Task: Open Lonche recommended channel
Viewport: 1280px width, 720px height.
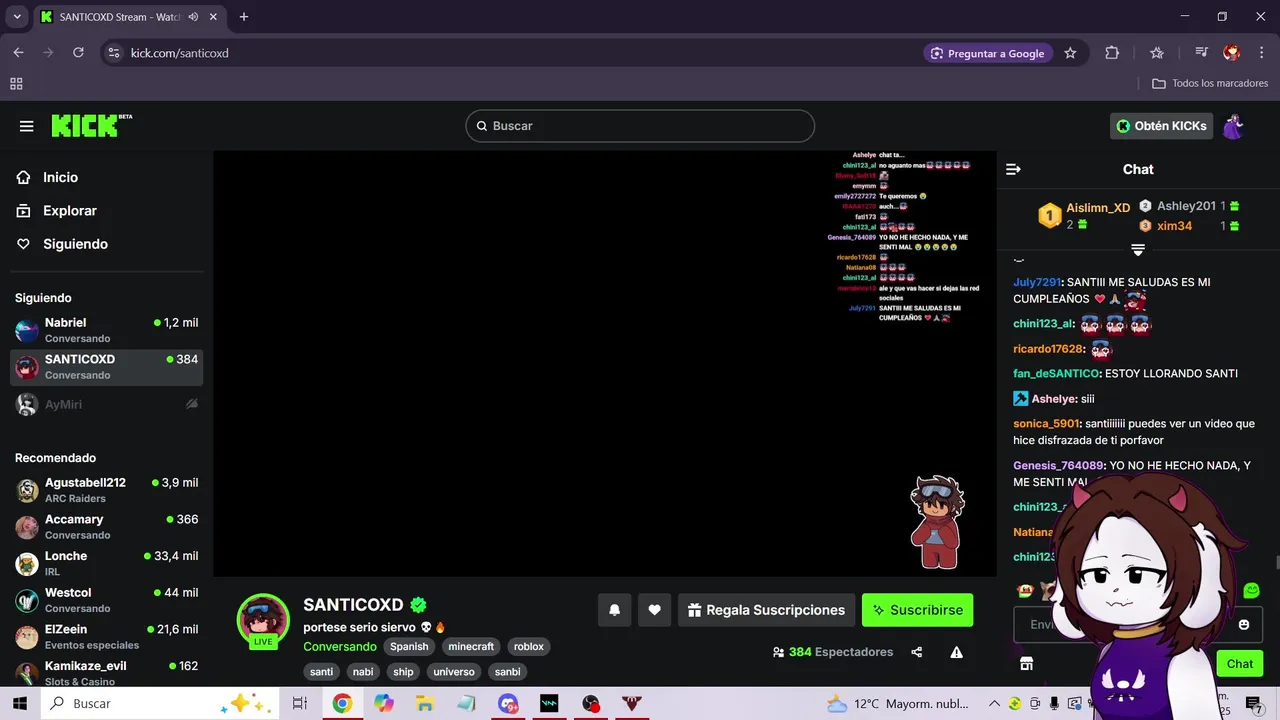Action: (x=107, y=563)
